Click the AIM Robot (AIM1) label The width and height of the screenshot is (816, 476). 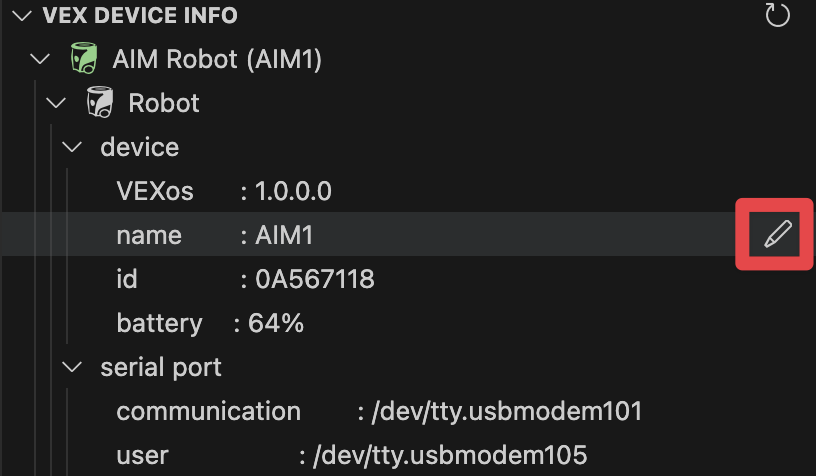pyautogui.click(x=217, y=60)
